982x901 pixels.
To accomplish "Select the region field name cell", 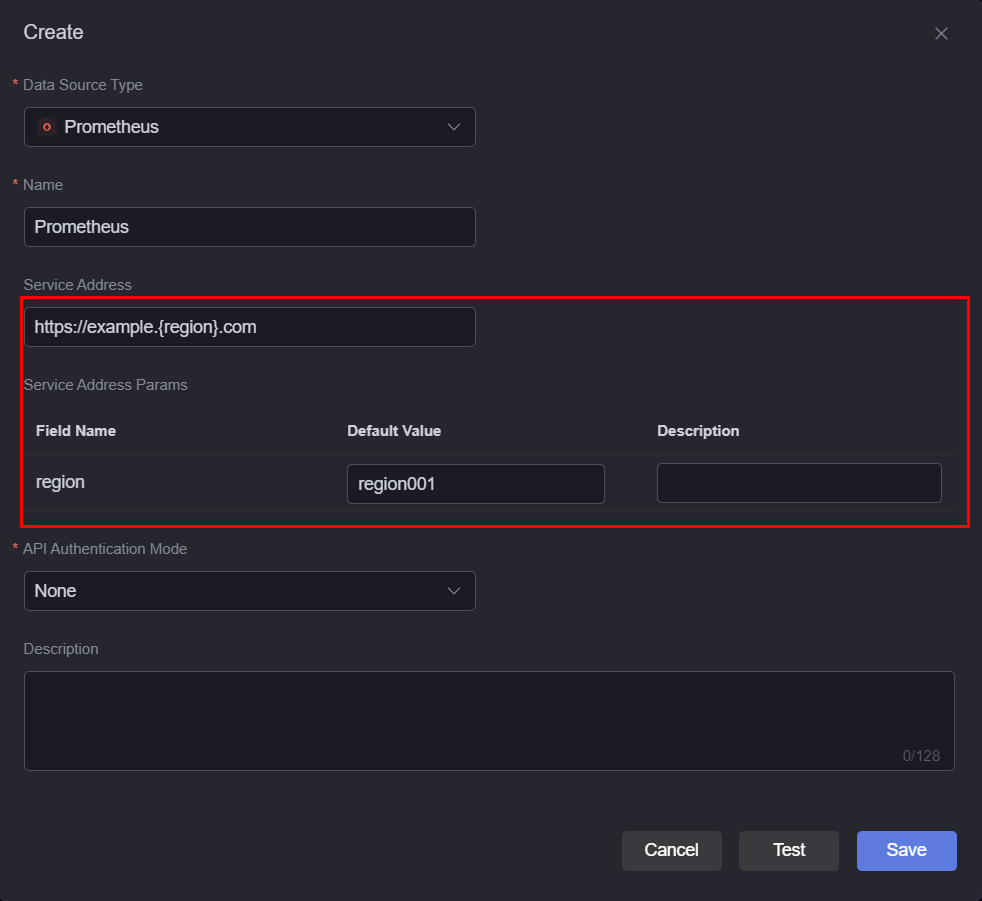I will click(60, 482).
